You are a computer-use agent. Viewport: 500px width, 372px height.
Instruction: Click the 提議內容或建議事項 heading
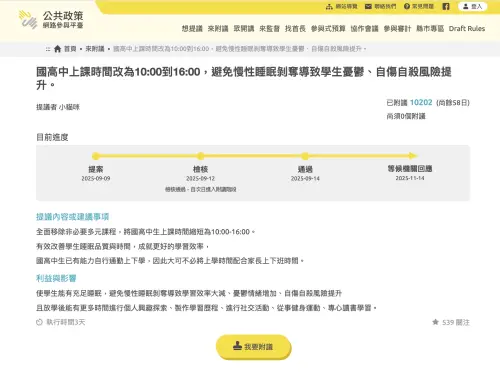72,217
